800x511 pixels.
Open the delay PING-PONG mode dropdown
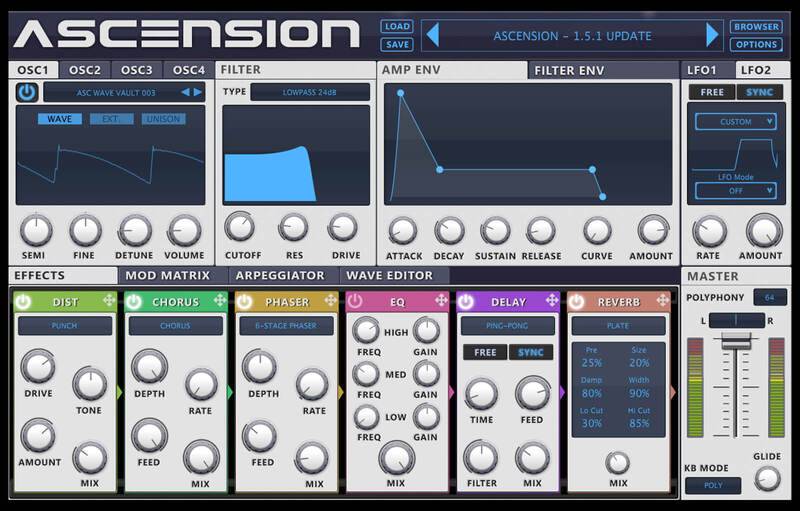(508, 326)
